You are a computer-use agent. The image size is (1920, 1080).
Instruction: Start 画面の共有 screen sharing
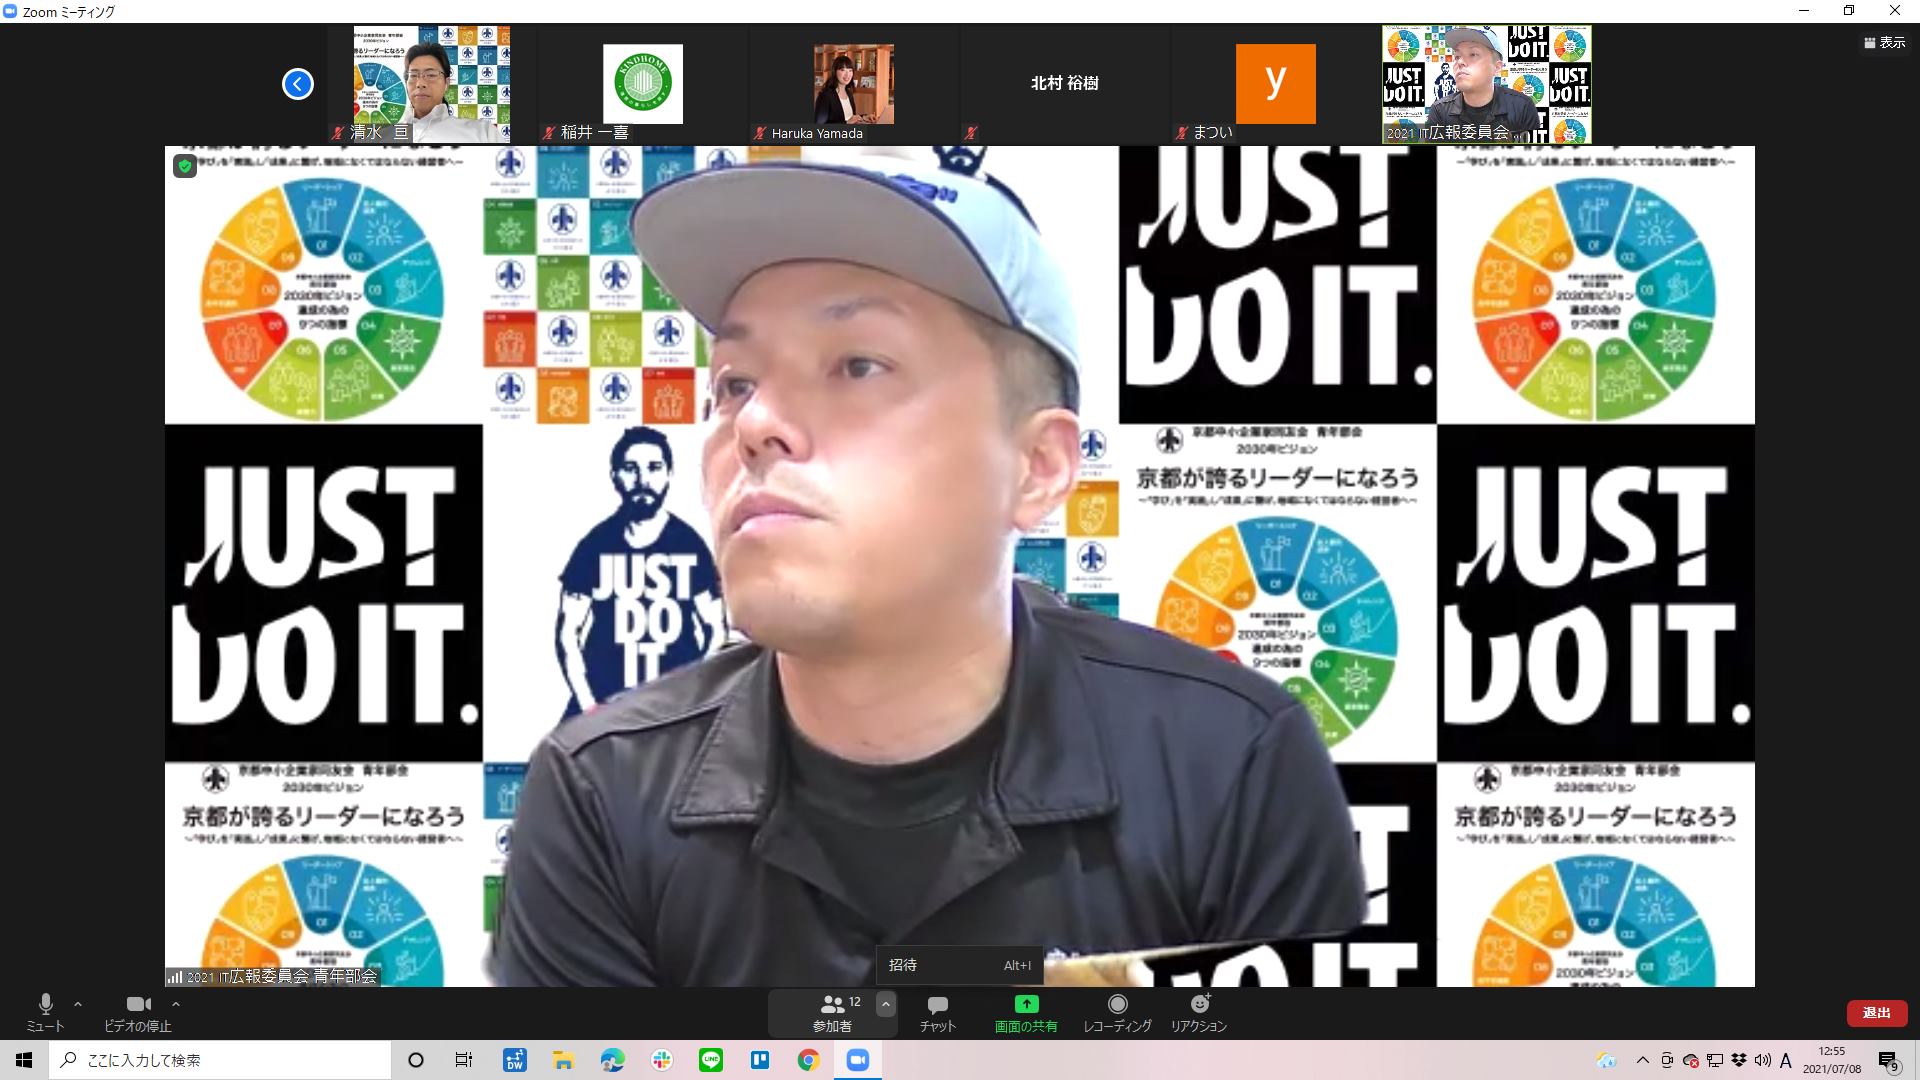(x=1026, y=1012)
